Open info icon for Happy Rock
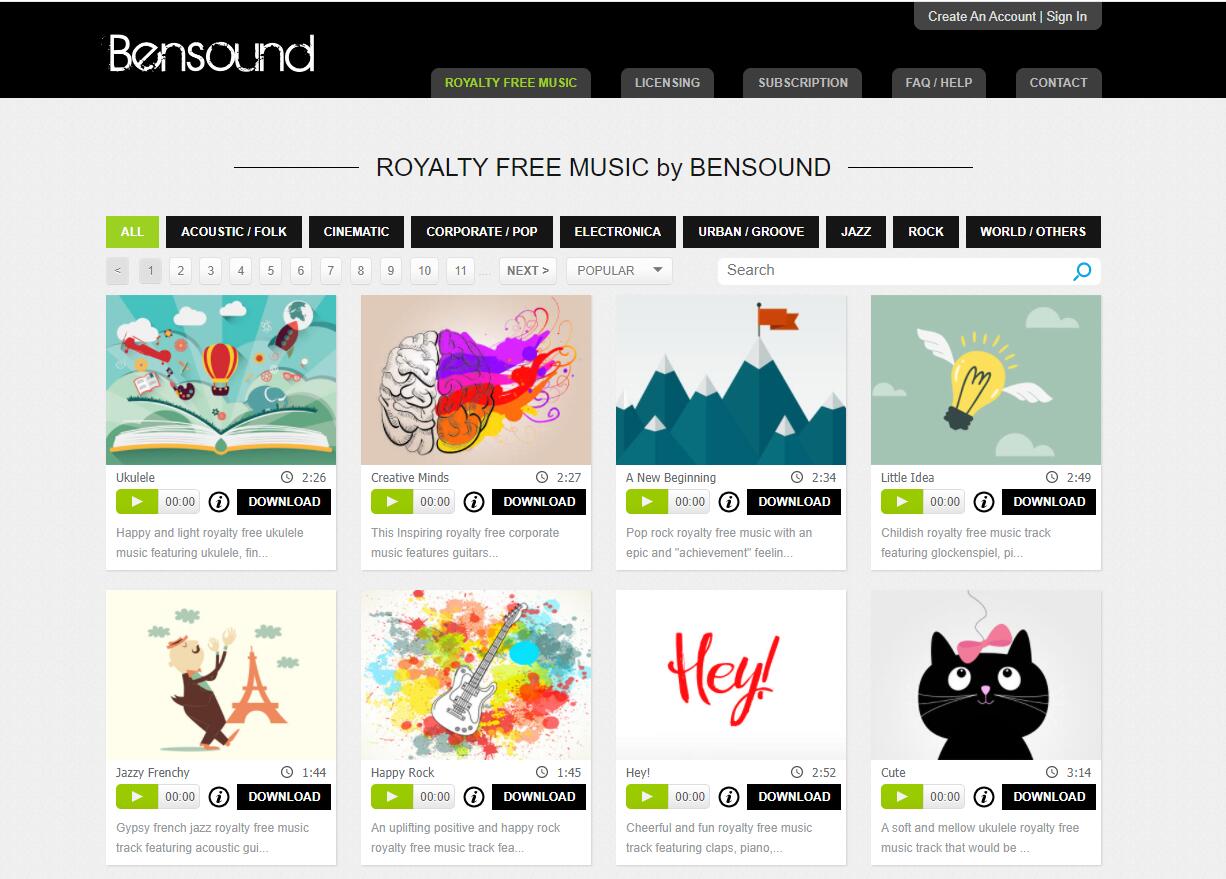This screenshot has width=1226, height=879. click(x=474, y=797)
